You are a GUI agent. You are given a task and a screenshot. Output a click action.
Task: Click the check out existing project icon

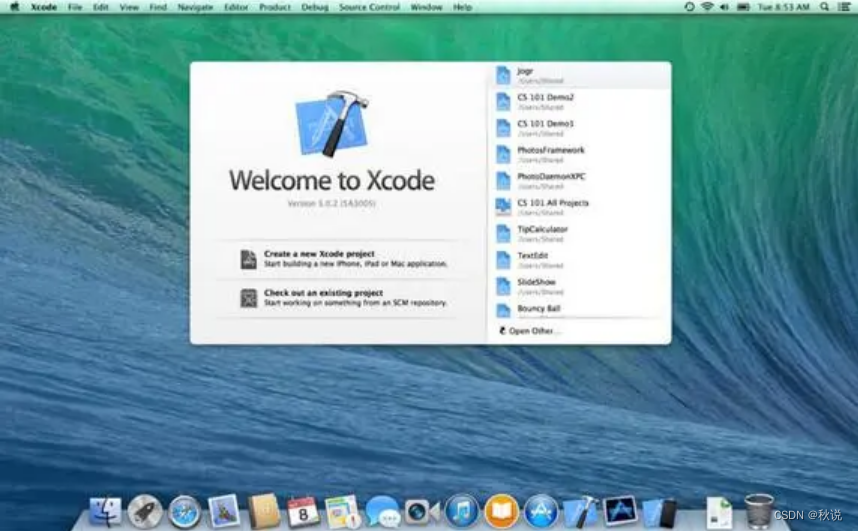click(248, 298)
